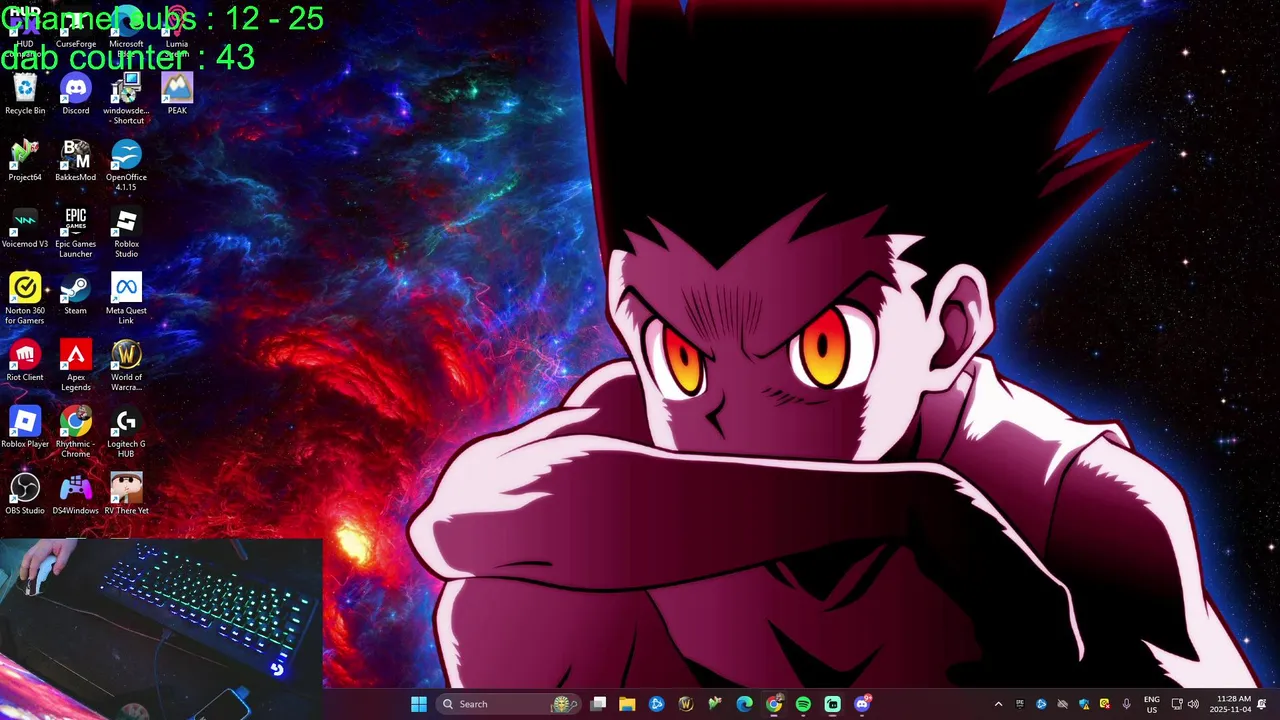Launch Roblox Studio from the desktop
The width and height of the screenshot is (1280, 720).
[x=126, y=233]
